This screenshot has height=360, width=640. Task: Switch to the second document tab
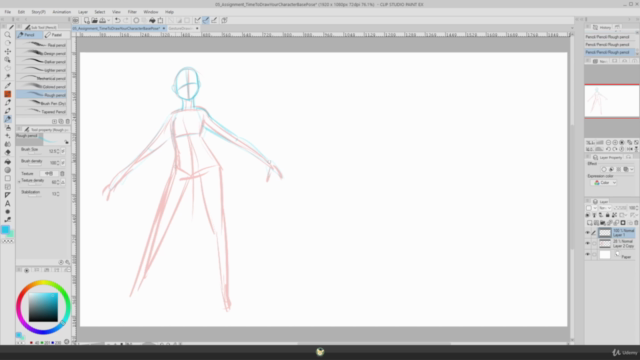183,29
